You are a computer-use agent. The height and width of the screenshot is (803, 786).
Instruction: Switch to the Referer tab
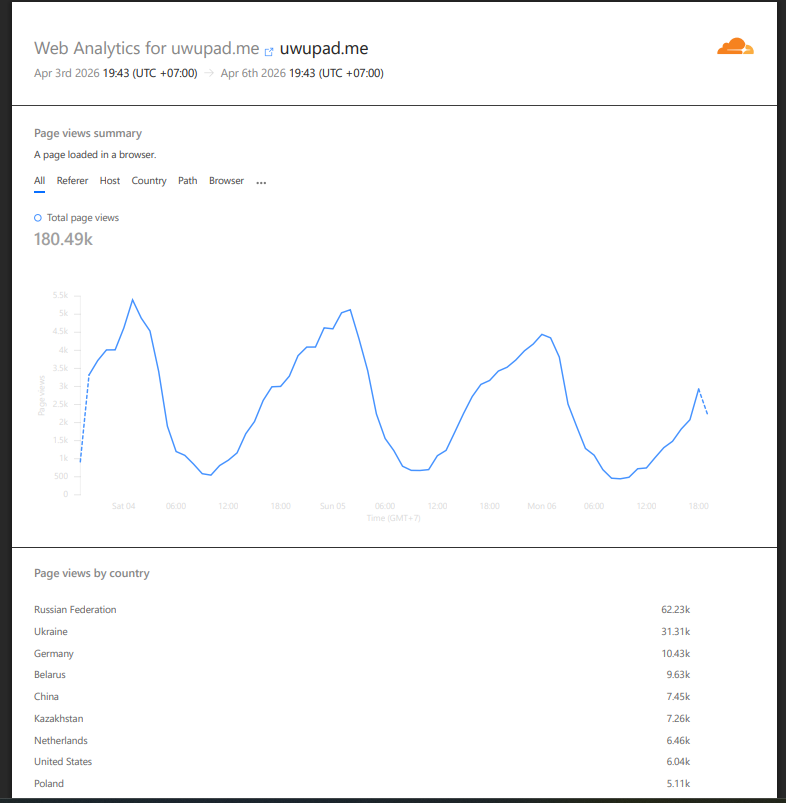(x=72, y=181)
